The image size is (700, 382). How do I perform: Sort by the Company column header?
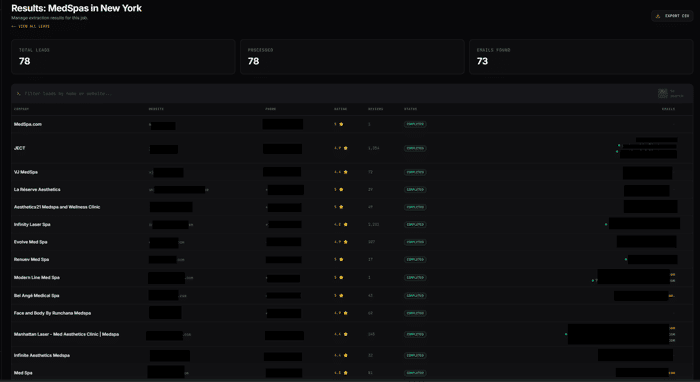(x=21, y=109)
